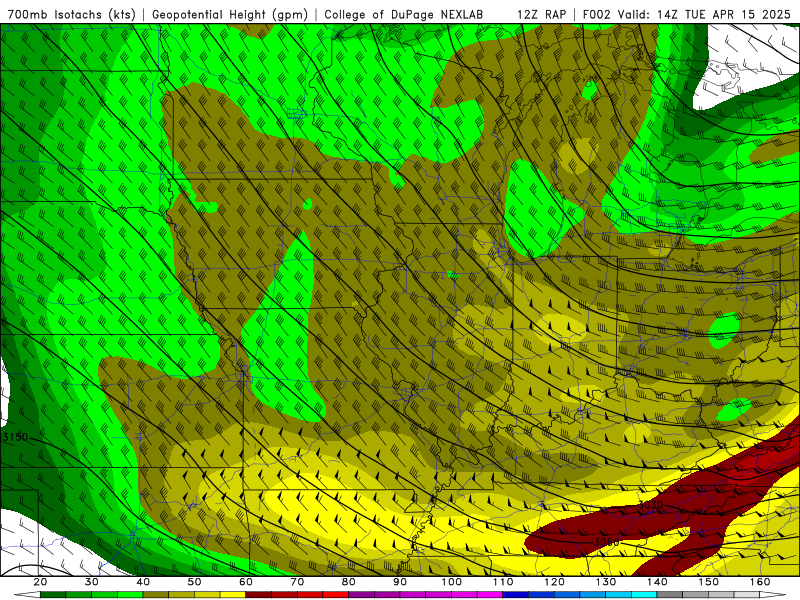800x600 pixels.
Task: Select the 'College of DuPage NEXLAB' header text
Action: [x=403, y=15]
